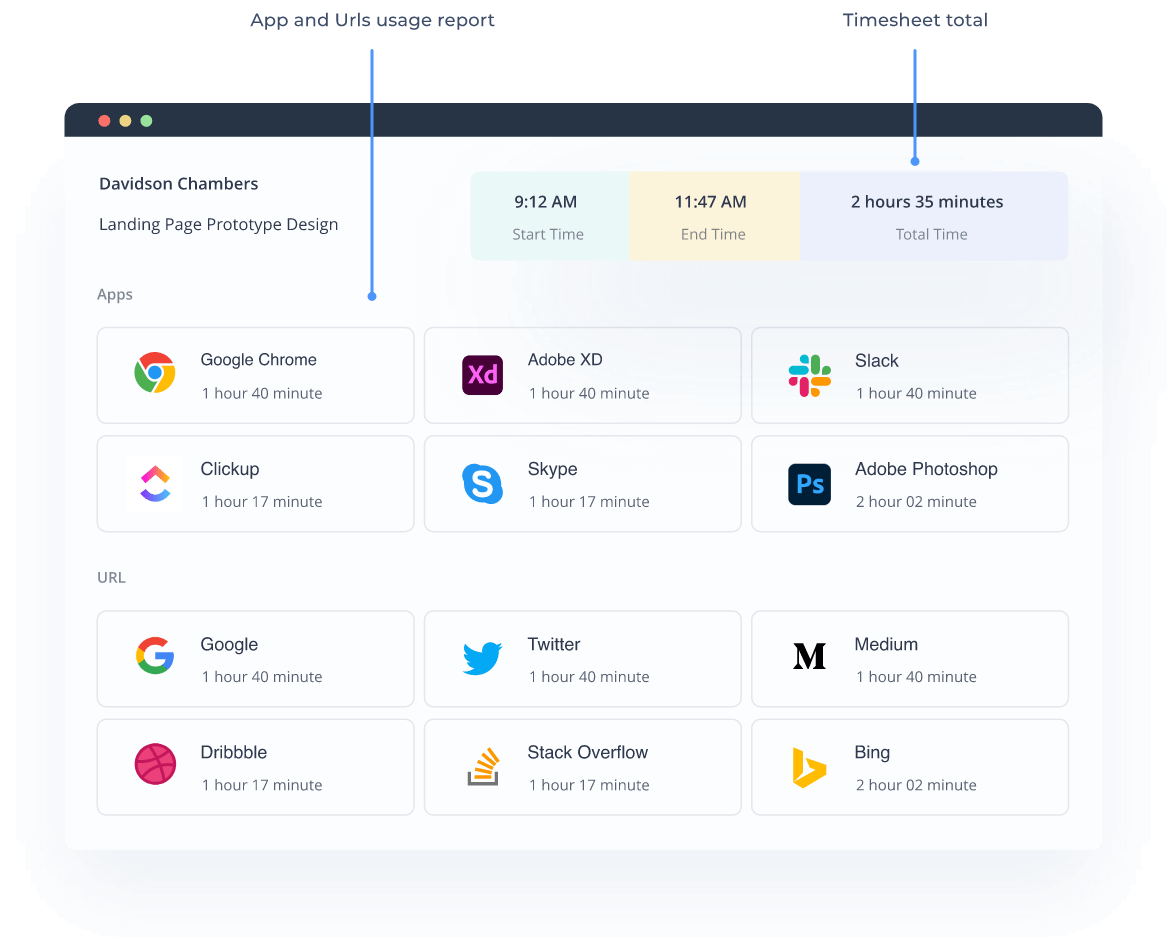Click the red close window dot
1167x938 pixels.
pos(104,121)
